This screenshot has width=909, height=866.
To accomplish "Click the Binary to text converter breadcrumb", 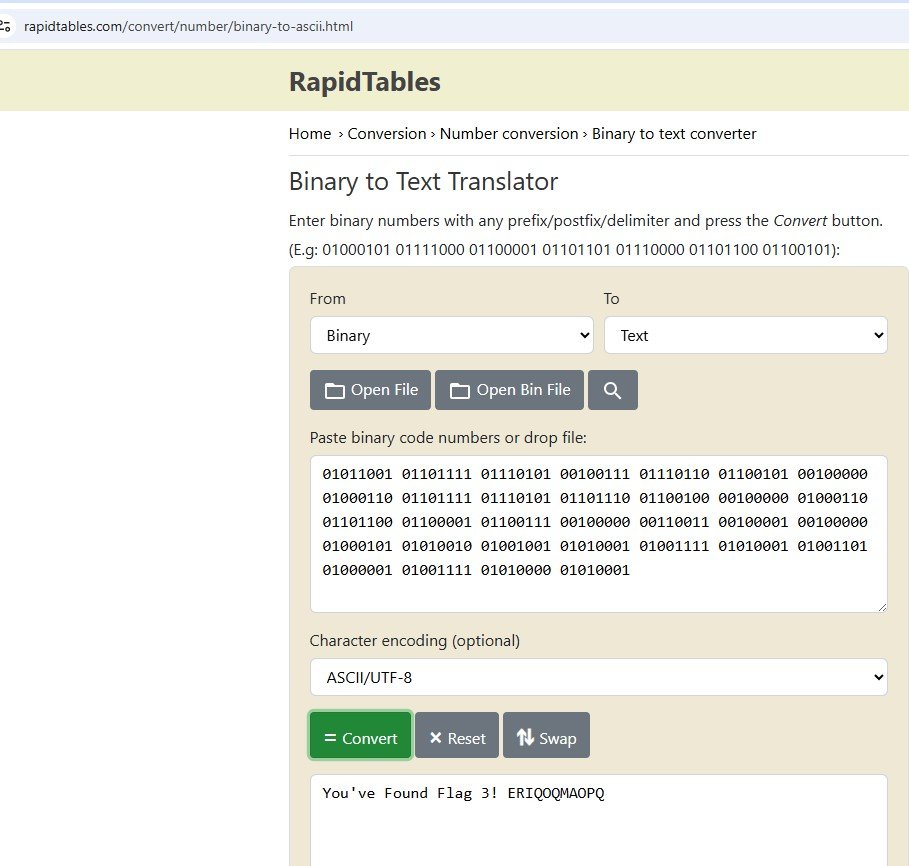I will pyautogui.click(x=674, y=133).
